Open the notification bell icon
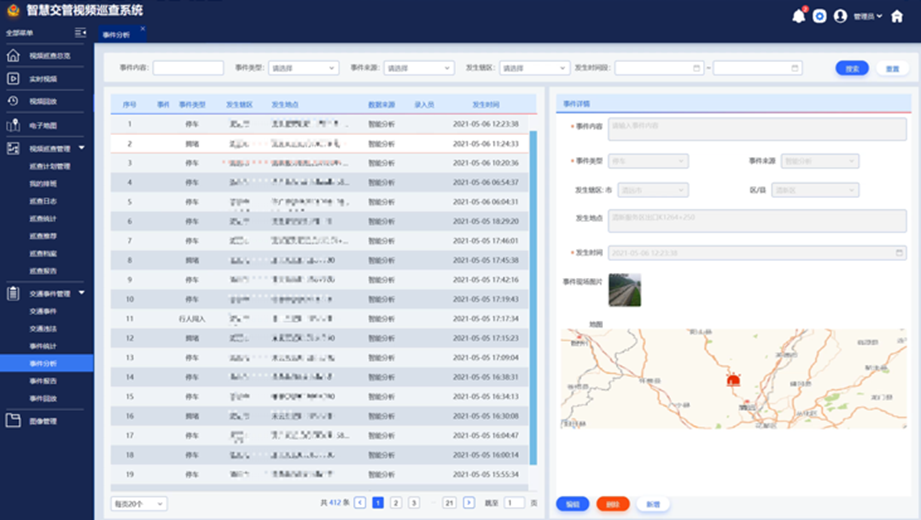 click(x=798, y=16)
